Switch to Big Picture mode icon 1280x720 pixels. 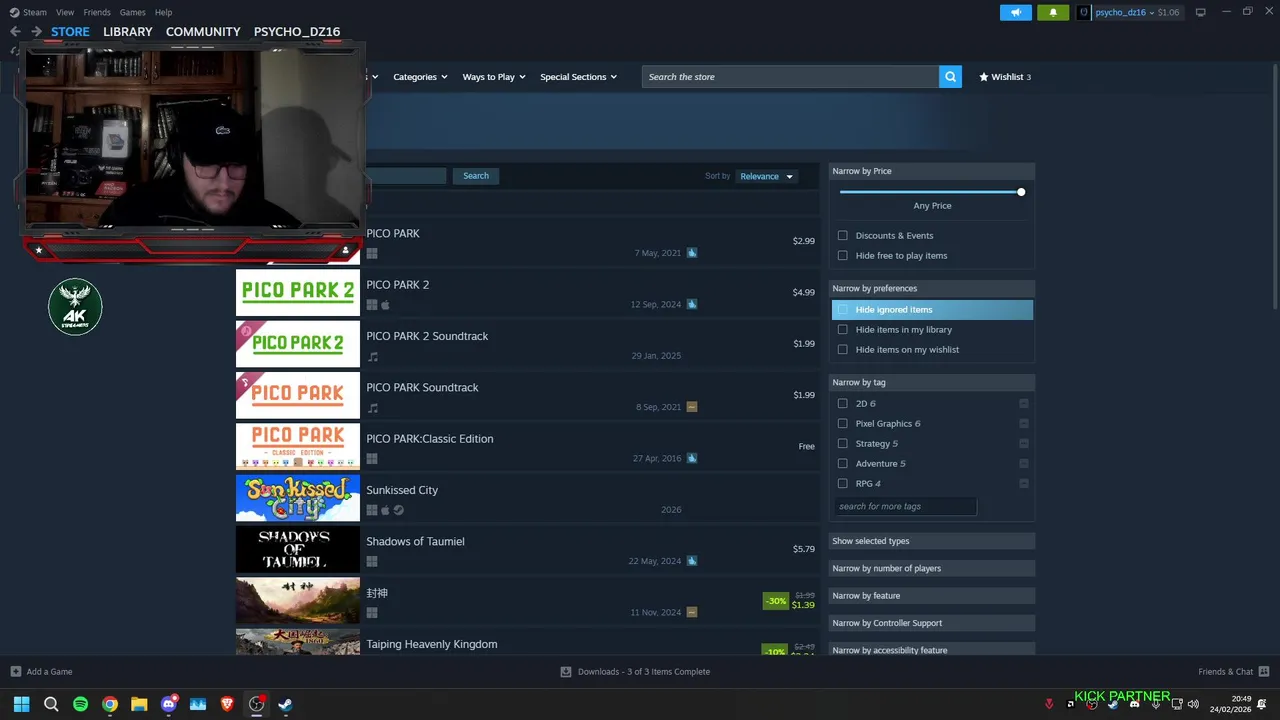click(x=1200, y=12)
